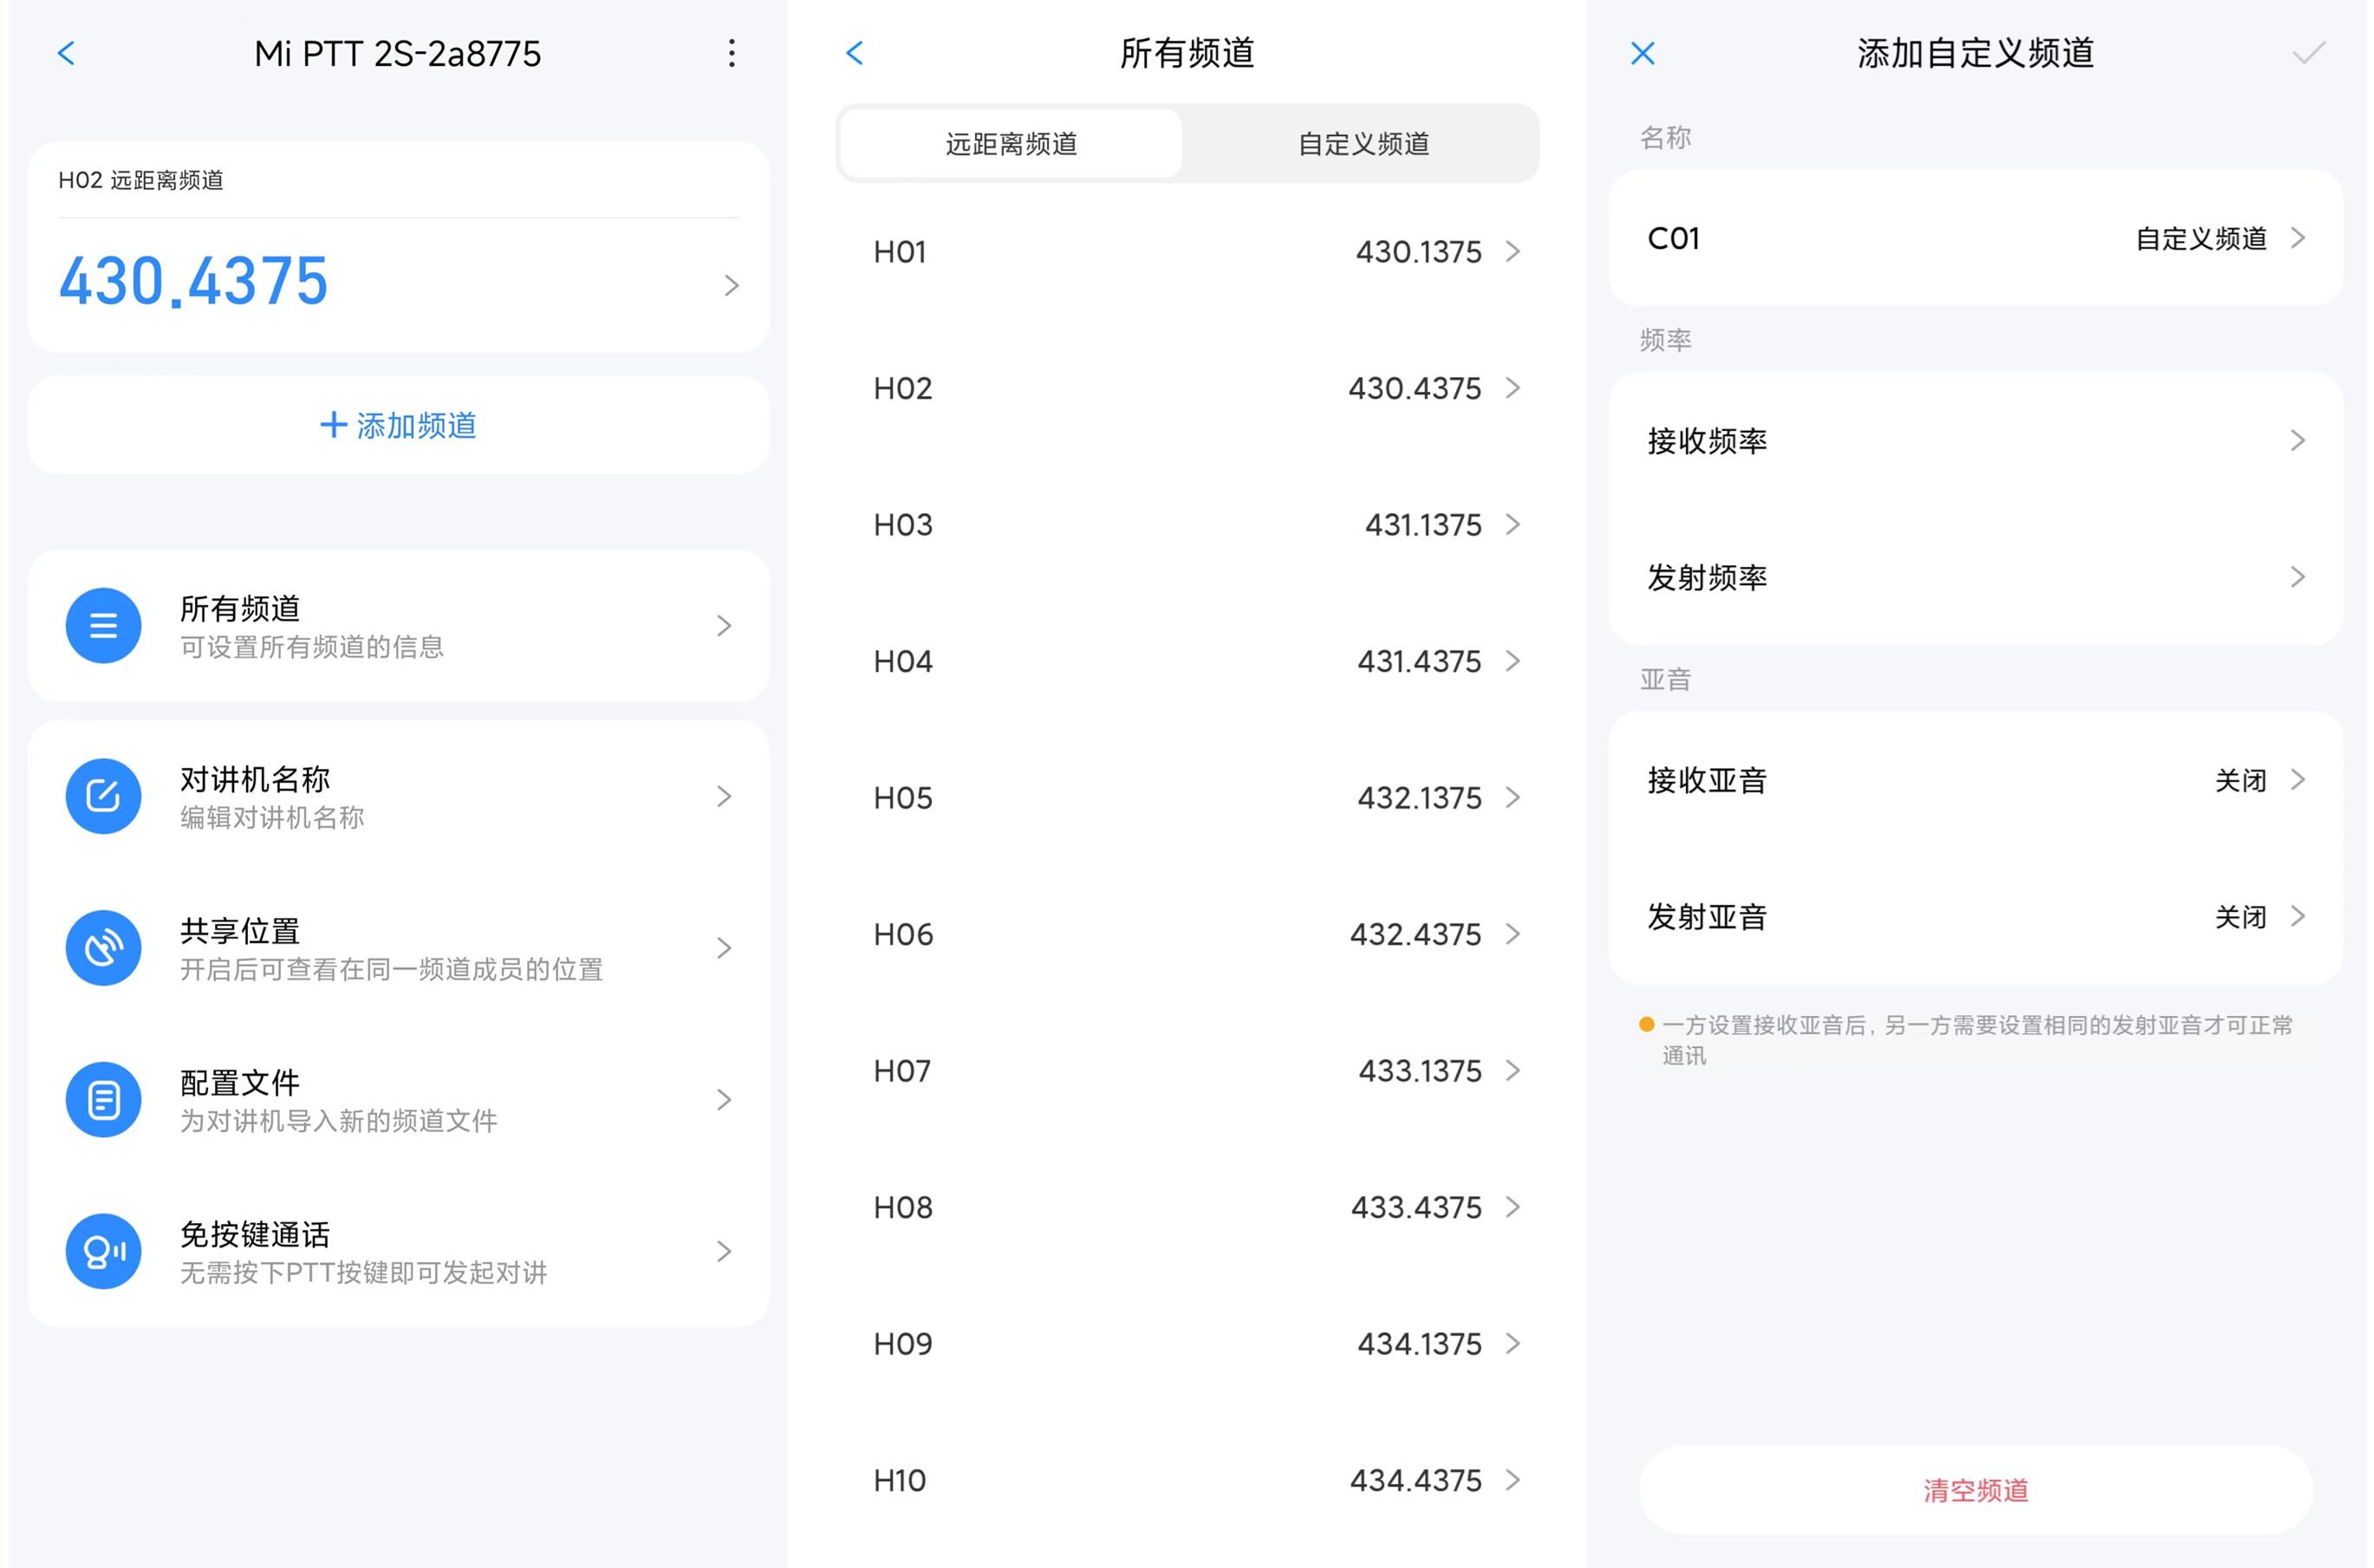The image size is (2374, 1568).
Task: Select the share location icon
Action: coord(103,948)
